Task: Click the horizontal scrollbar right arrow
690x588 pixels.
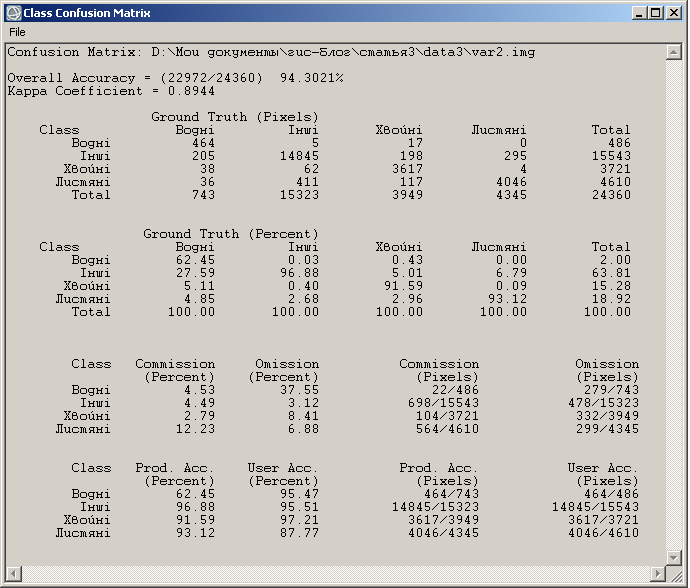Action: click(658, 575)
